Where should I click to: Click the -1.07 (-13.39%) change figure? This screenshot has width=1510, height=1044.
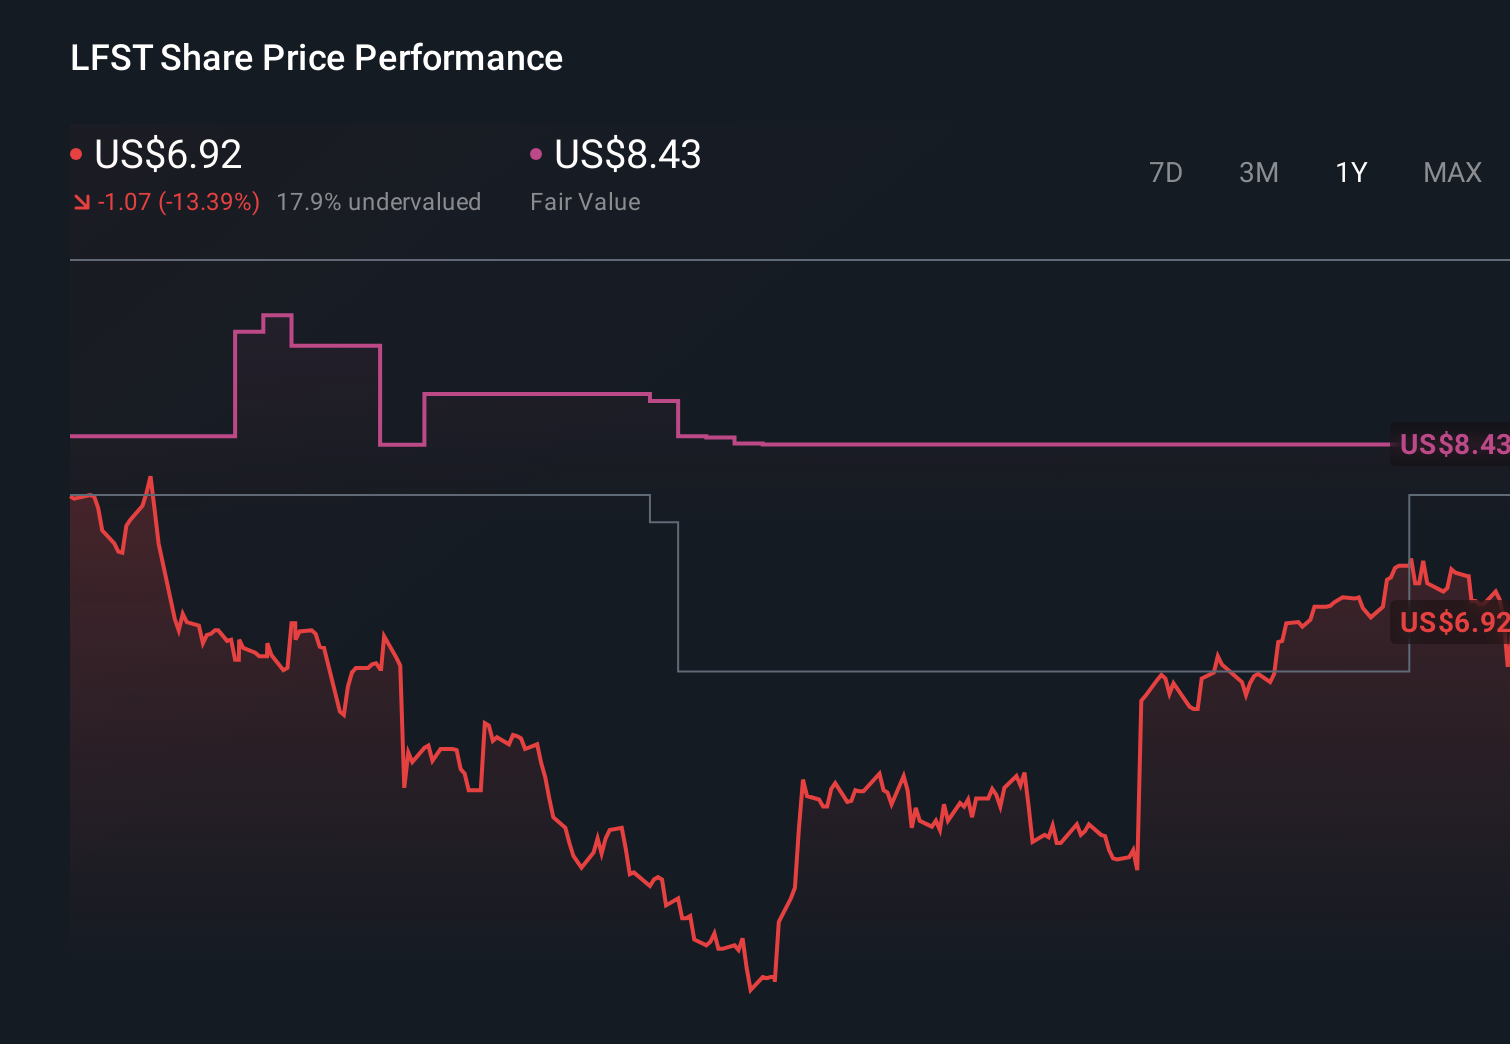click(177, 202)
